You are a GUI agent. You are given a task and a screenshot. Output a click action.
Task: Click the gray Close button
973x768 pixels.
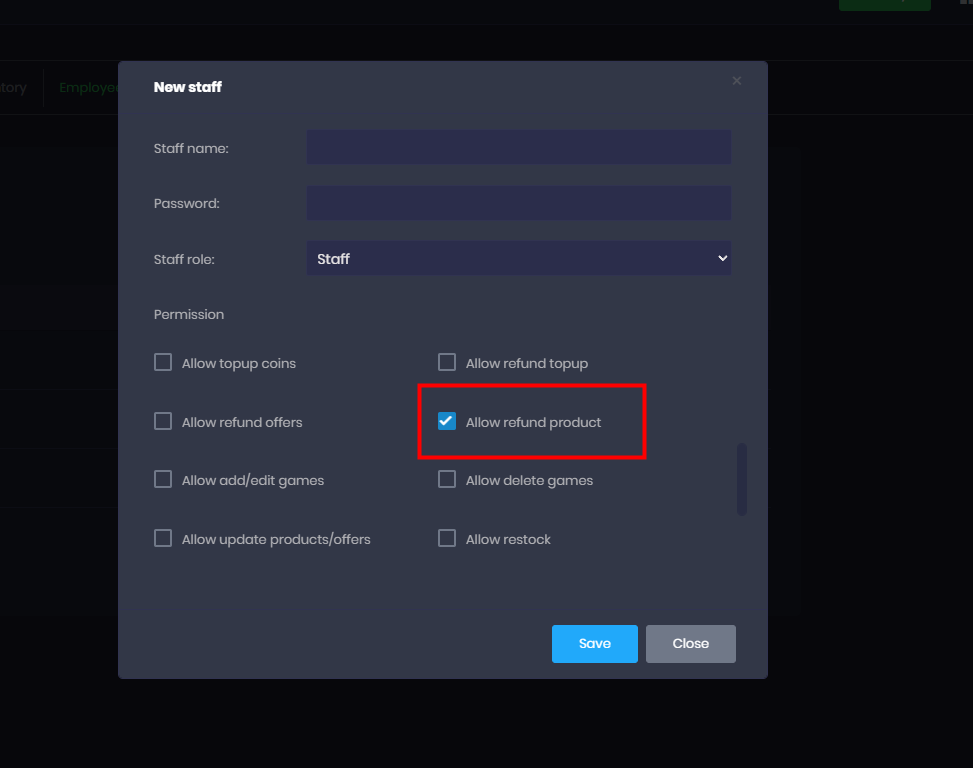690,644
